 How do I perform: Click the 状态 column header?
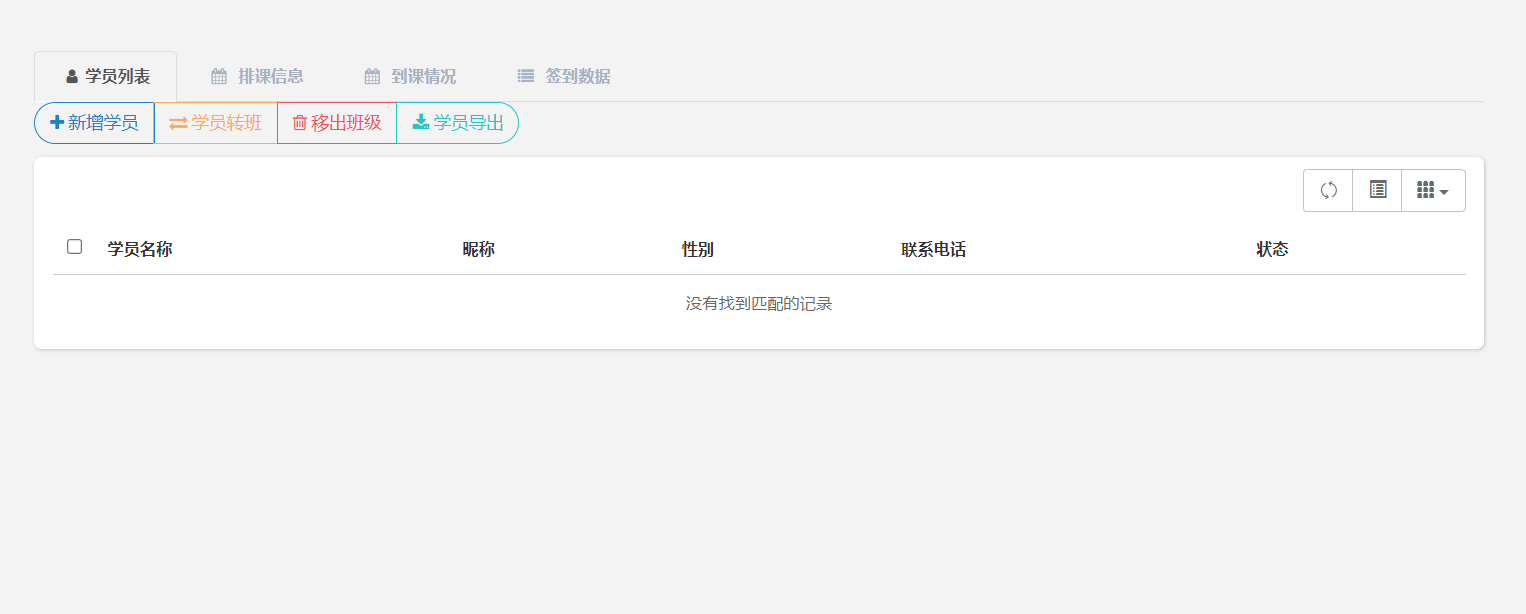coord(1272,249)
